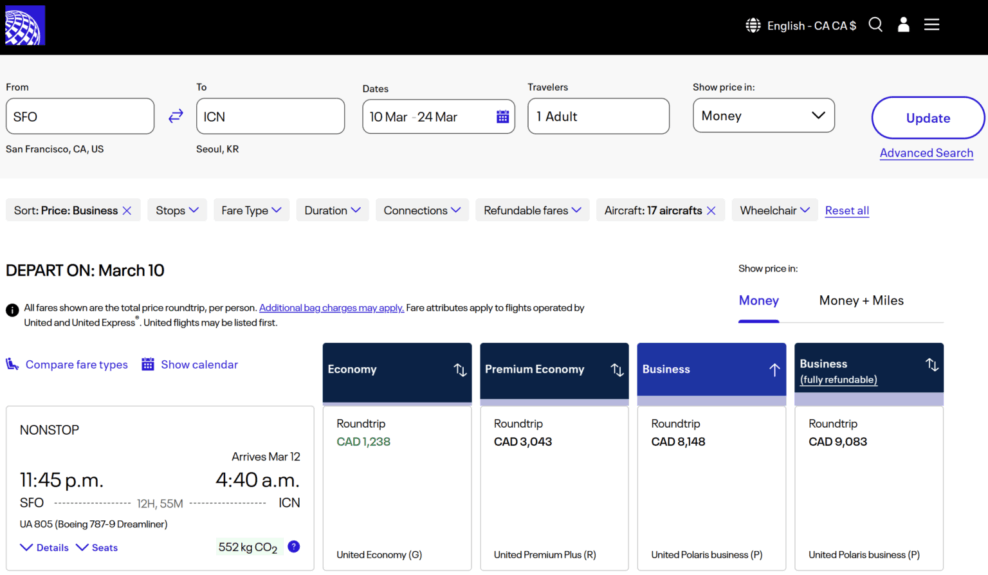This screenshot has width=988, height=575.
Task: Sort by Business fully refundable price
Action: pyautogui.click(x=932, y=365)
